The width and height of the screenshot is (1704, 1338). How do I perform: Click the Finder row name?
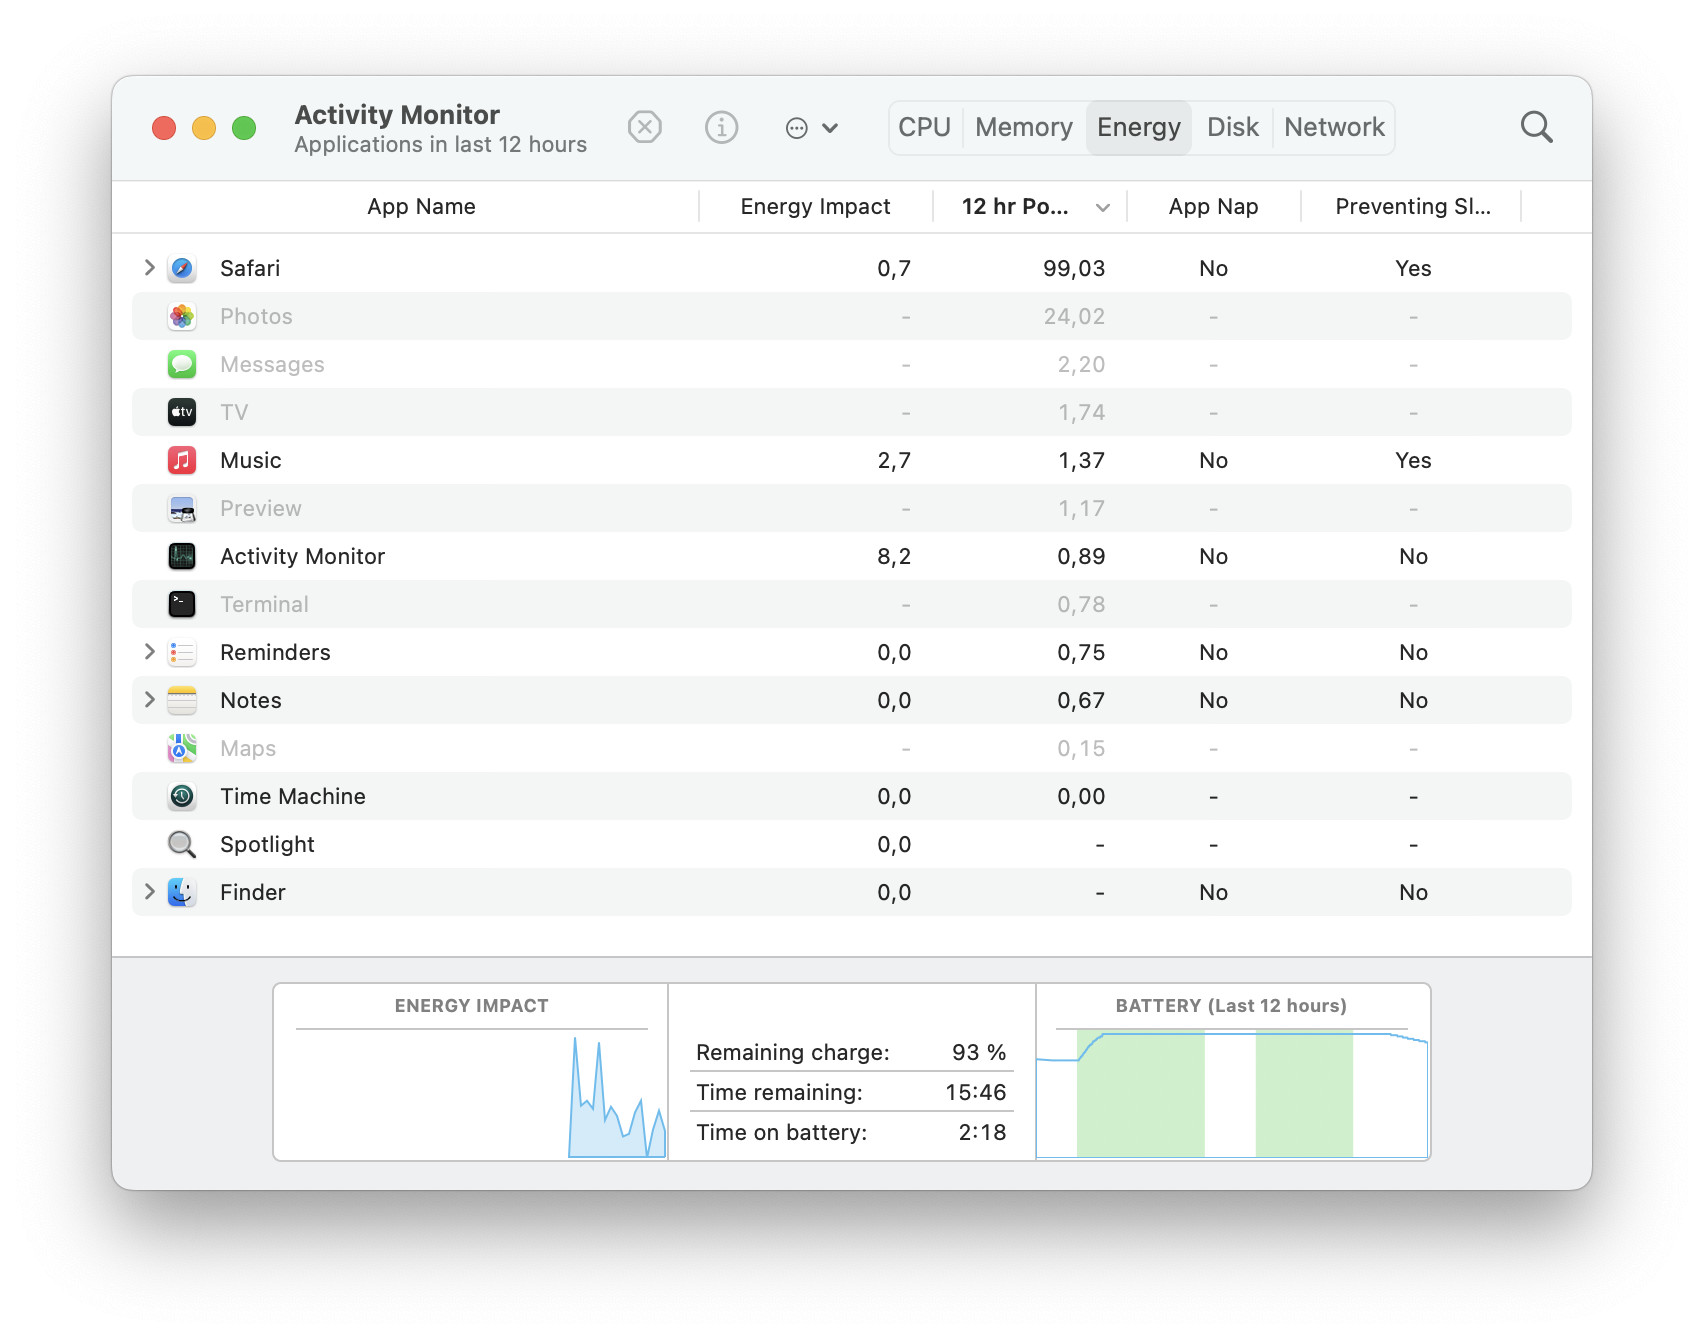(253, 892)
